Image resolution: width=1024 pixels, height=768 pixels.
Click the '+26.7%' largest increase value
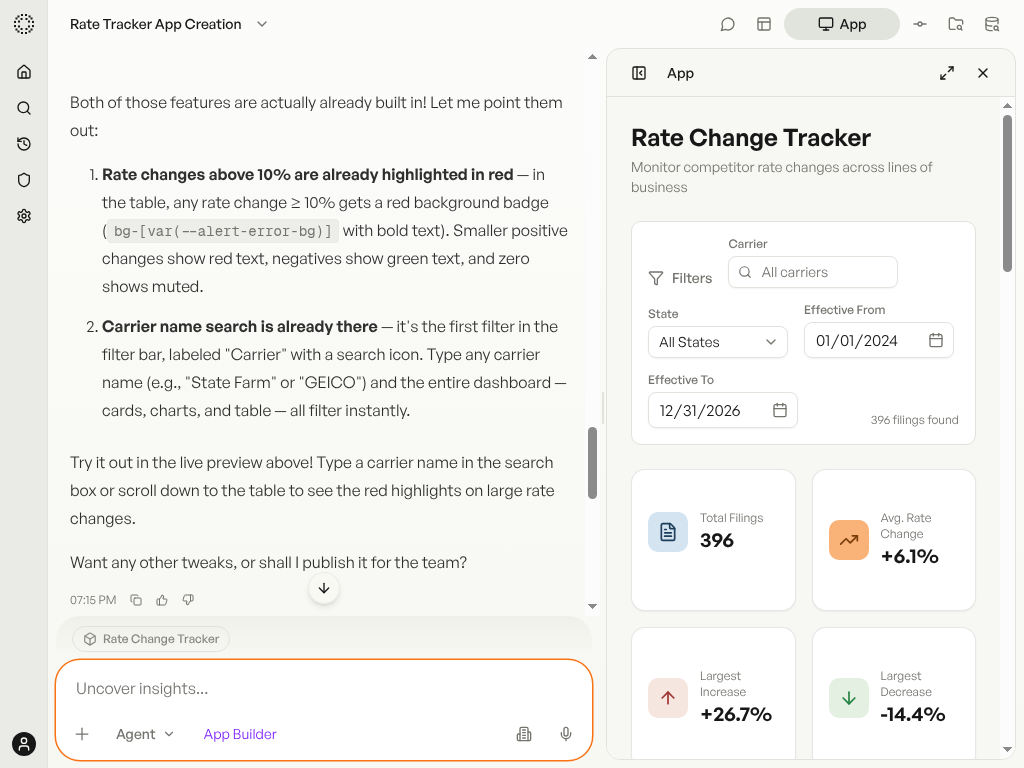point(736,714)
